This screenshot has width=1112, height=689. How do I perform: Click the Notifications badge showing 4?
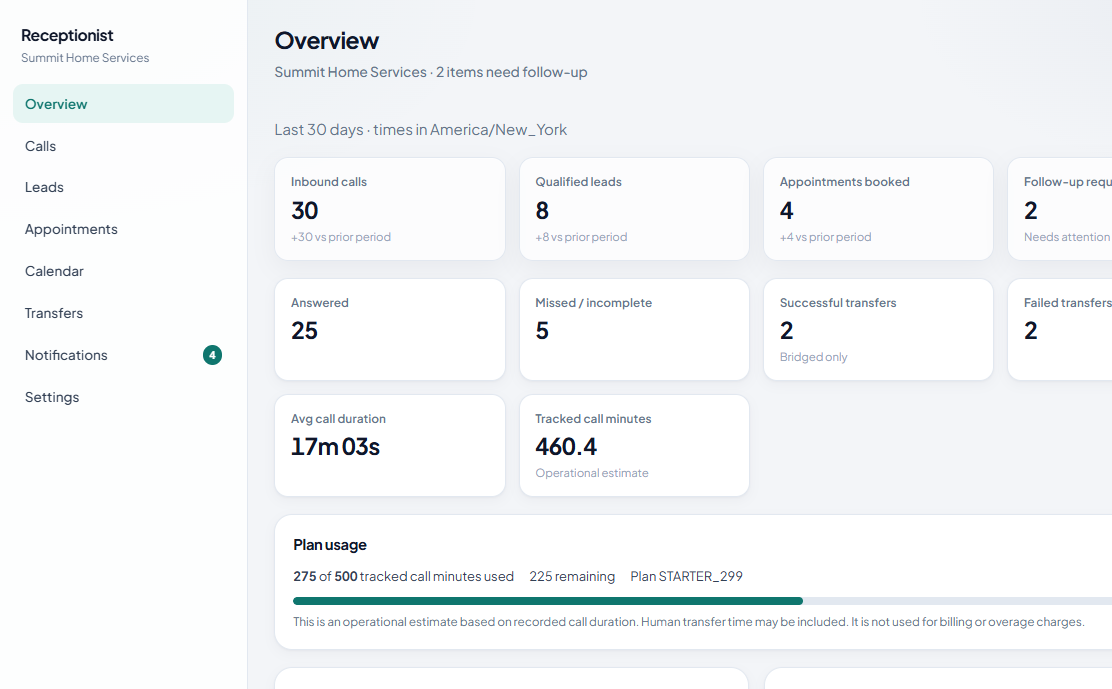(x=212, y=355)
